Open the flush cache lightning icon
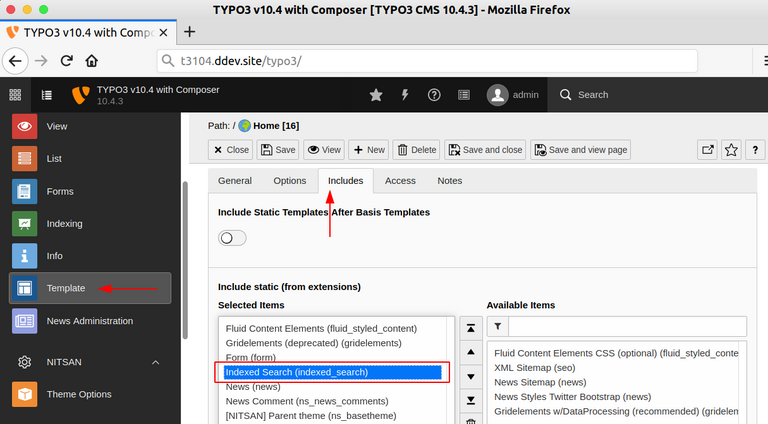 click(405, 95)
